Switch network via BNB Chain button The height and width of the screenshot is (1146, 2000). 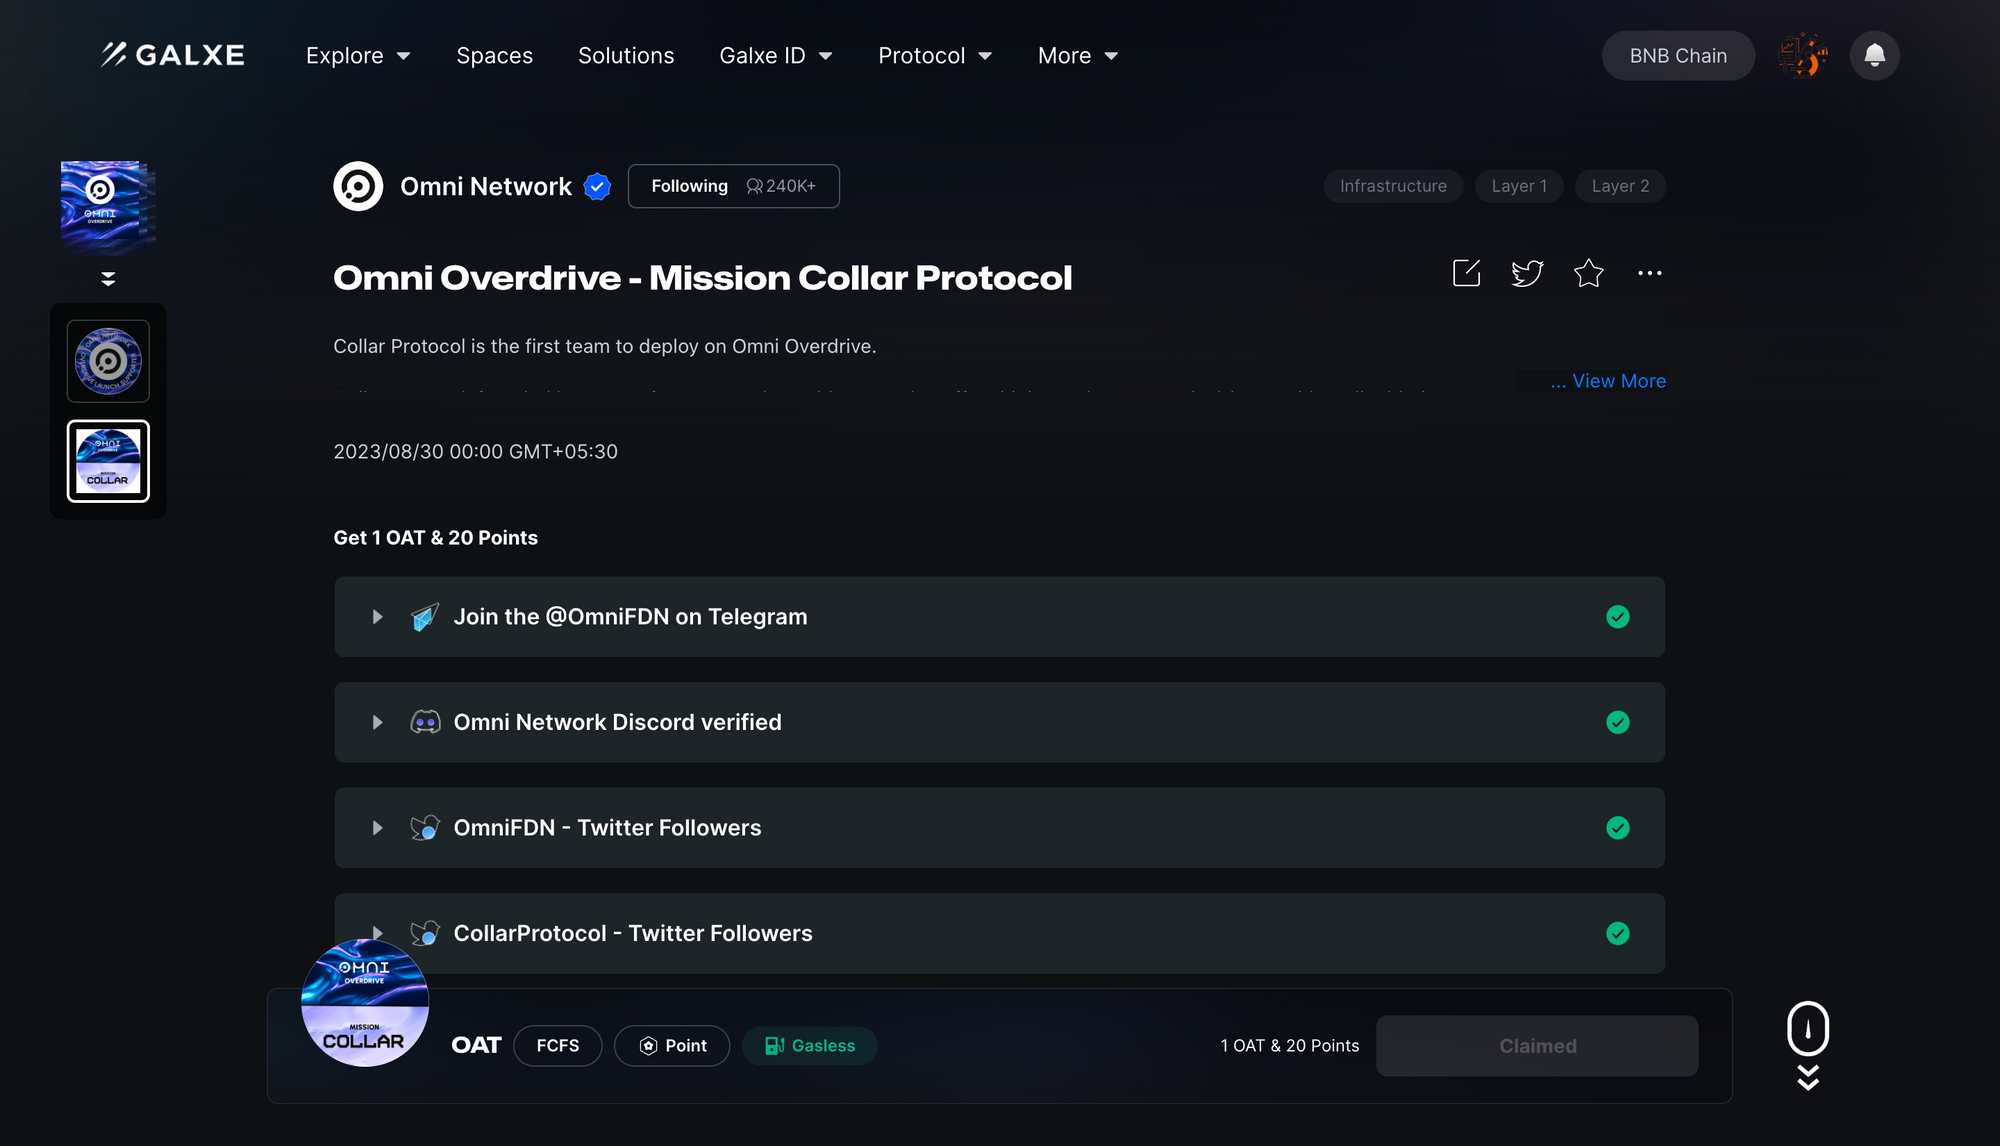pyautogui.click(x=1678, y=56)
